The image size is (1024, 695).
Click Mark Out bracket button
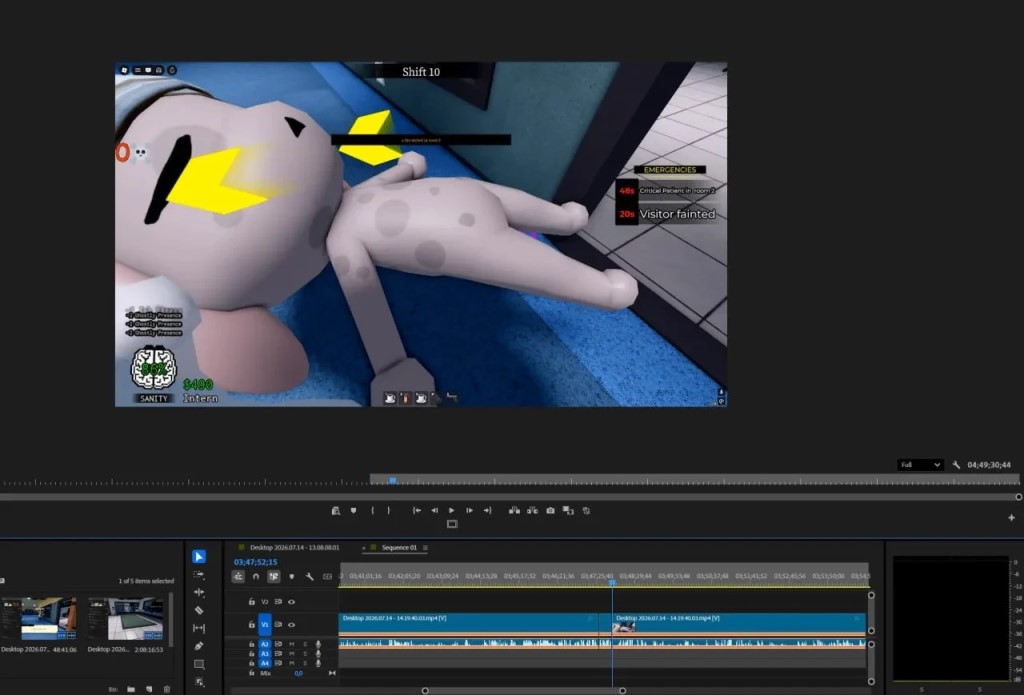(x=388, y=511)
